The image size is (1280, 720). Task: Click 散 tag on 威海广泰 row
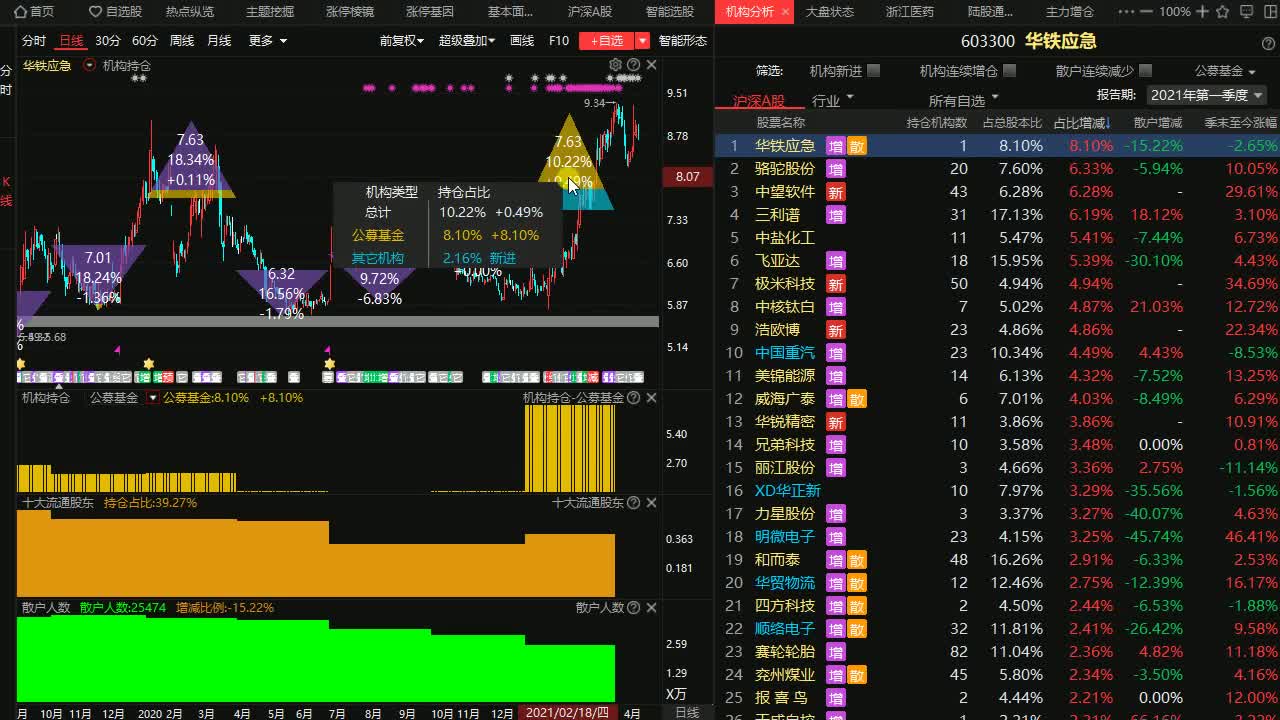(x=857, y=399)
